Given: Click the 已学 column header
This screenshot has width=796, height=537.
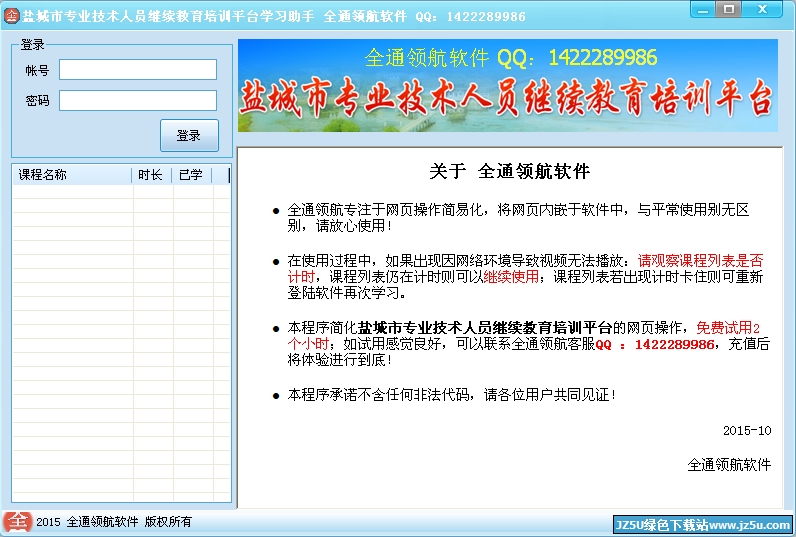Looking at the screenshot, I should click(191, 175).
